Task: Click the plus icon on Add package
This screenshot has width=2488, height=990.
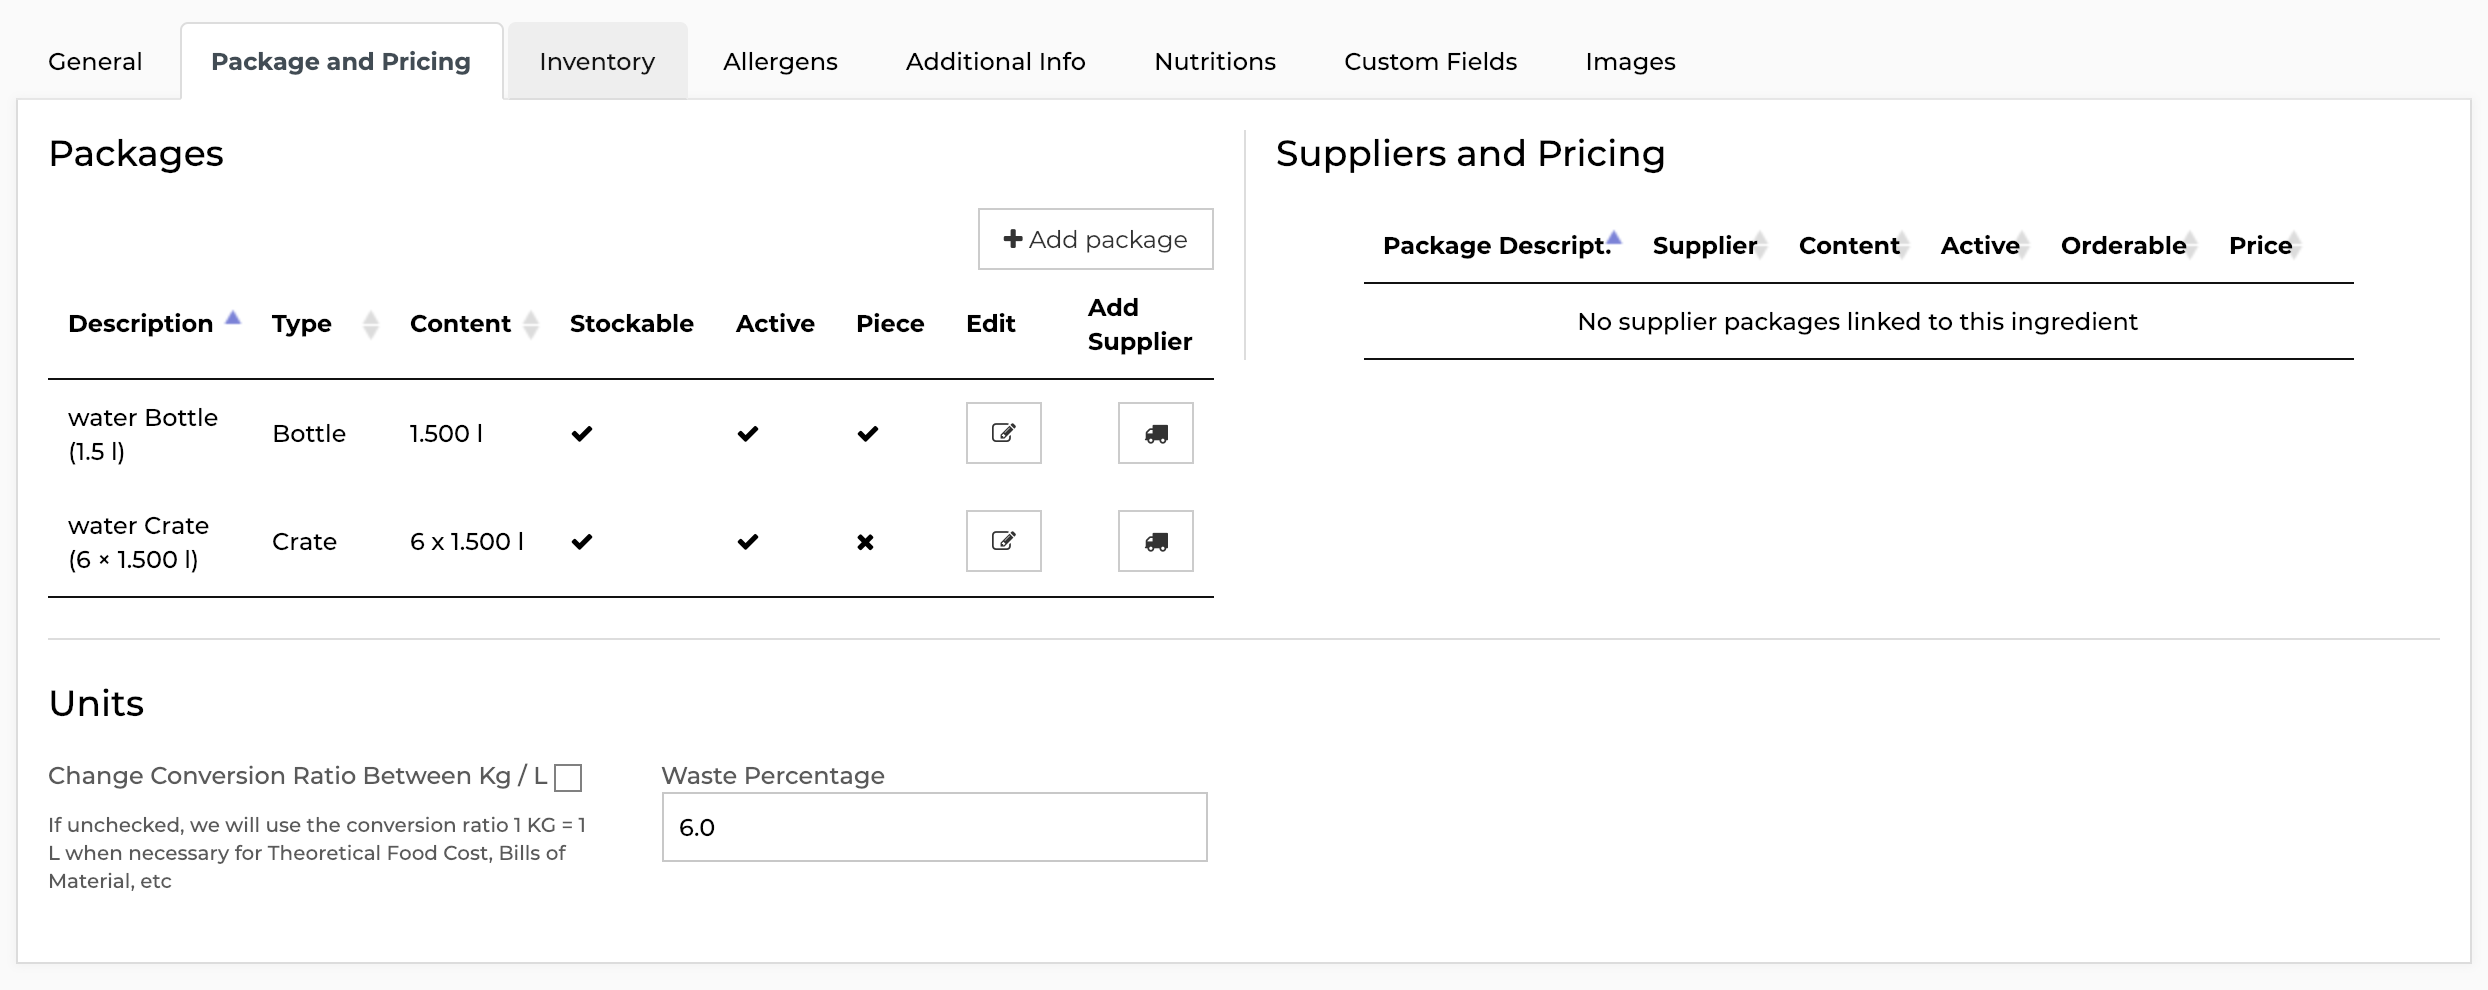Action: [1012, 239]
